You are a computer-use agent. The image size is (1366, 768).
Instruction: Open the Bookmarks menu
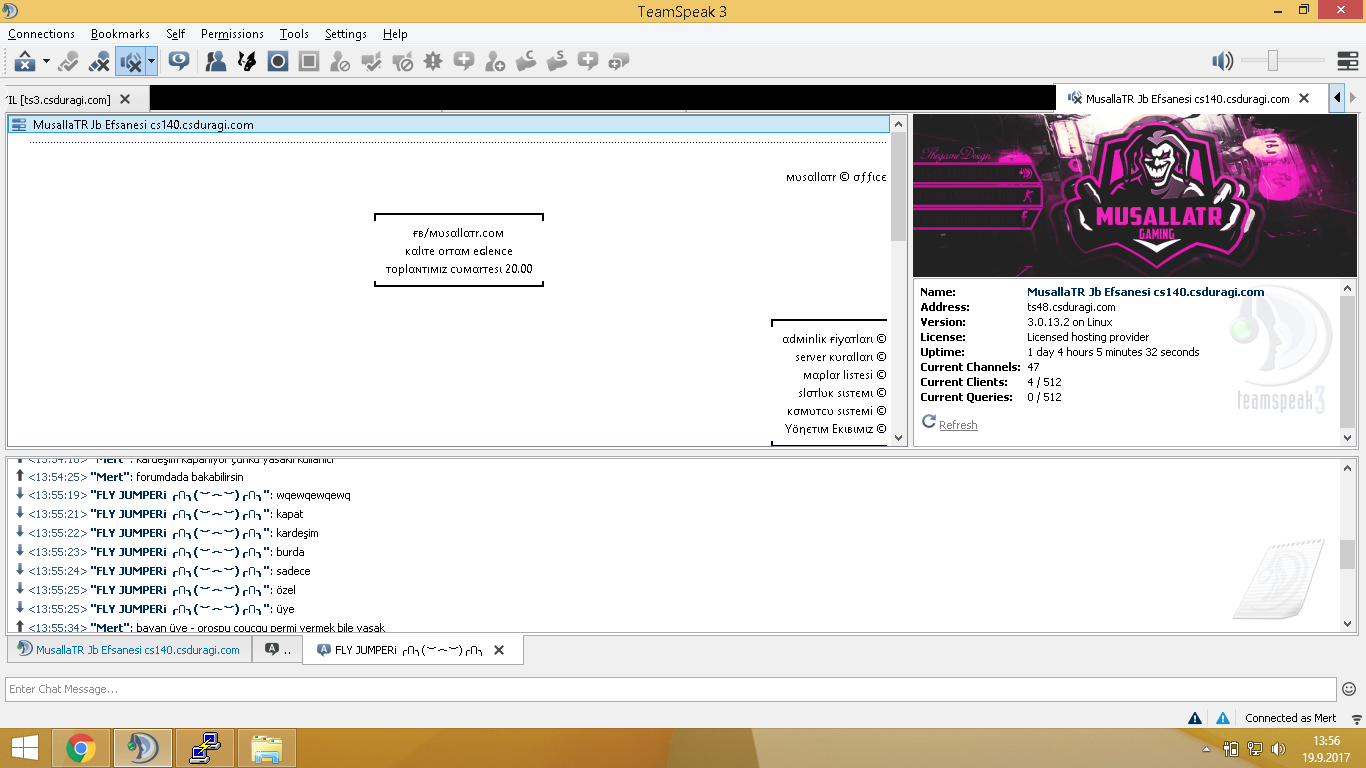coord(120,34)
